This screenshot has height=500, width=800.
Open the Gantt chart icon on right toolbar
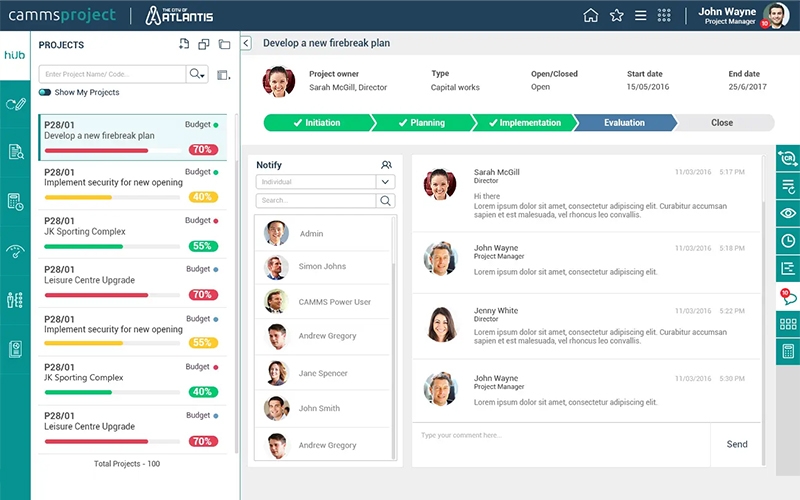pyautogui.click(x=788, y=268)
